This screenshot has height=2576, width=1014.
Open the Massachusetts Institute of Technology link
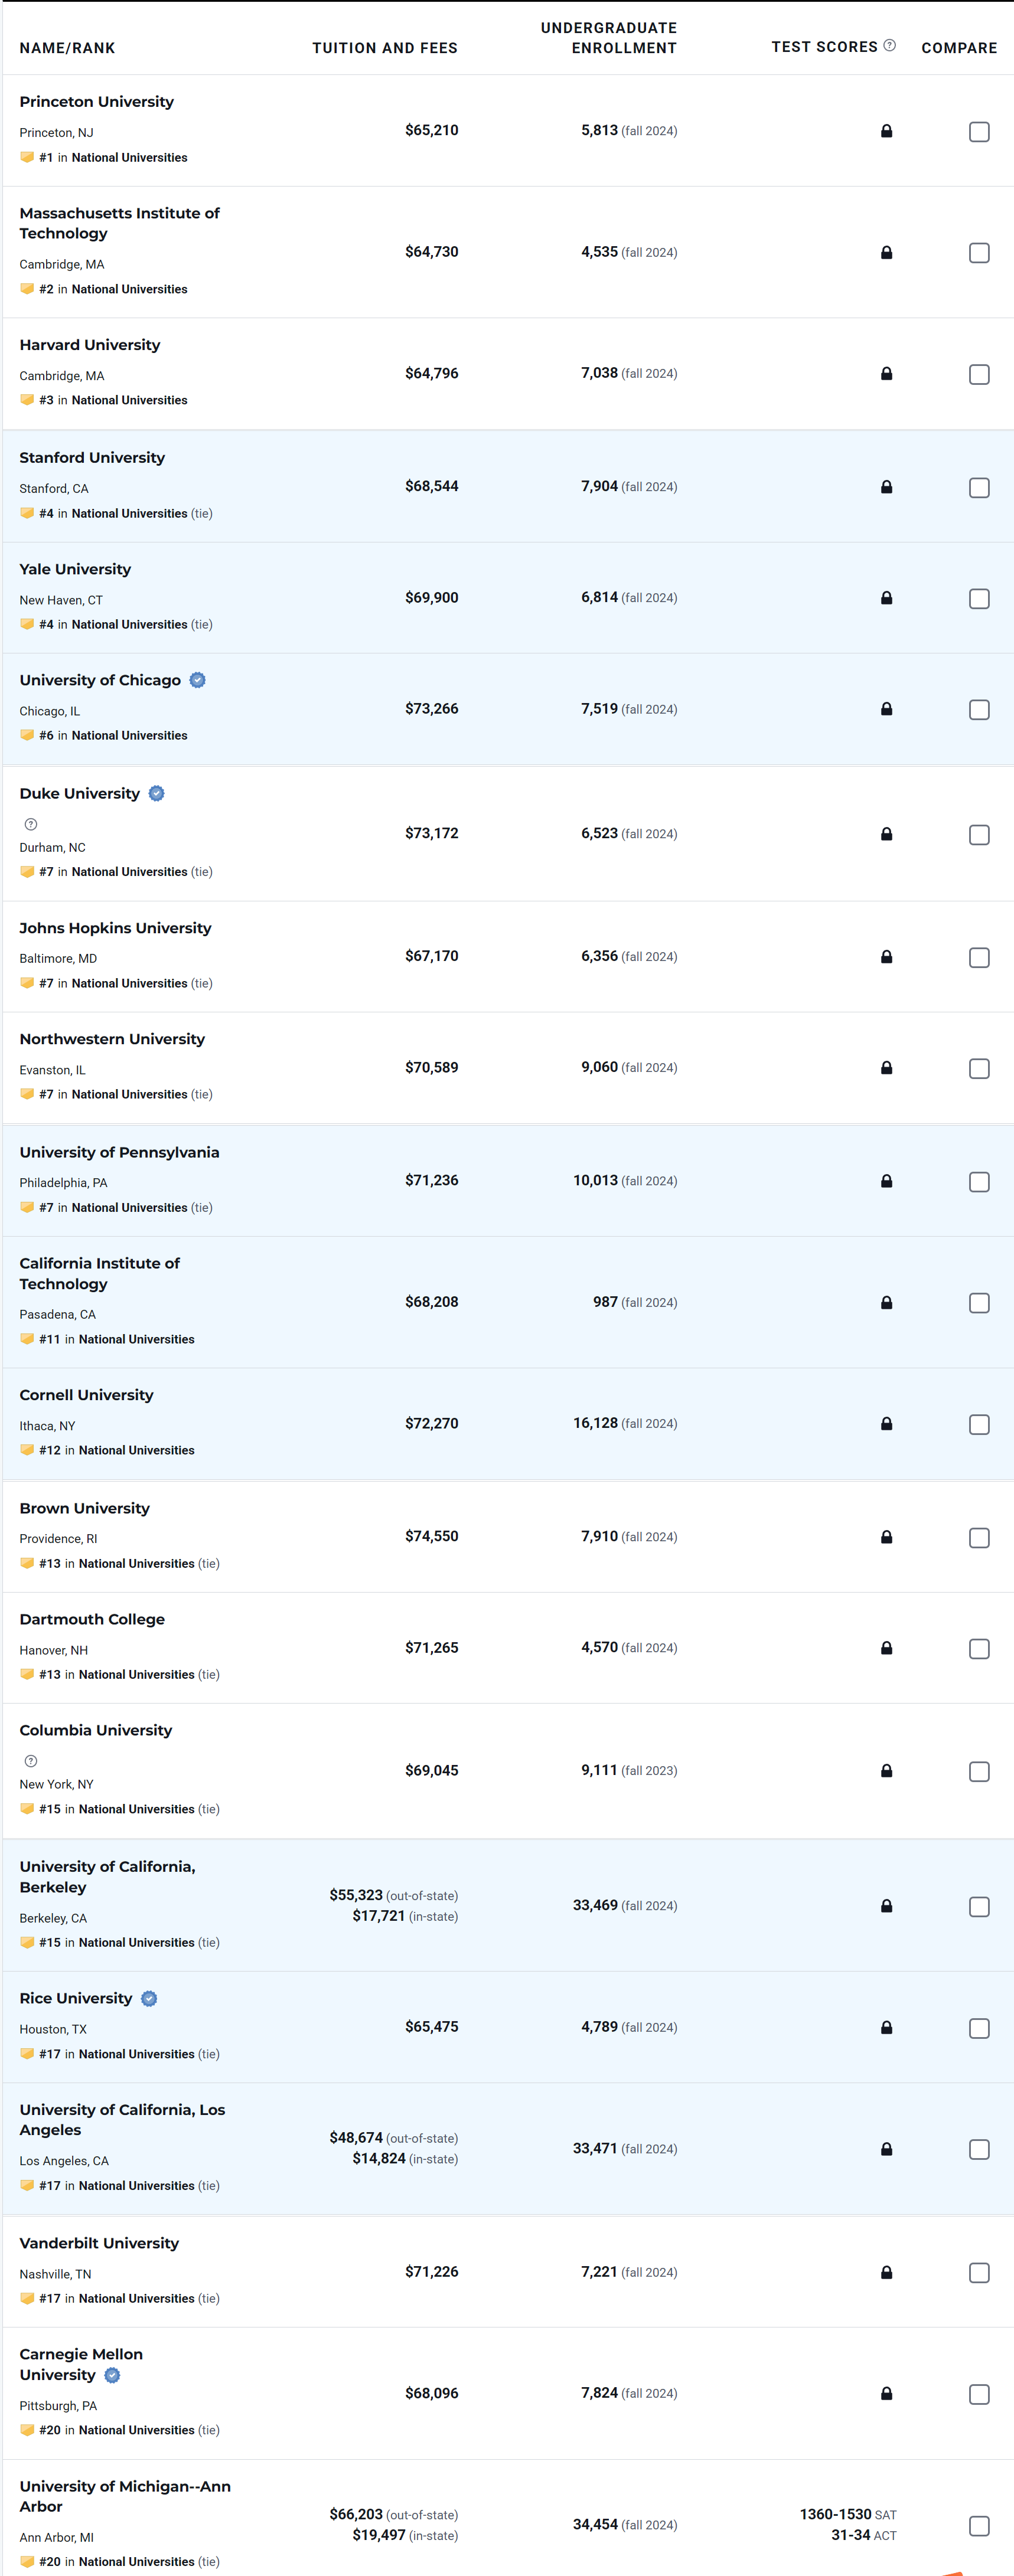pos(119,223)
